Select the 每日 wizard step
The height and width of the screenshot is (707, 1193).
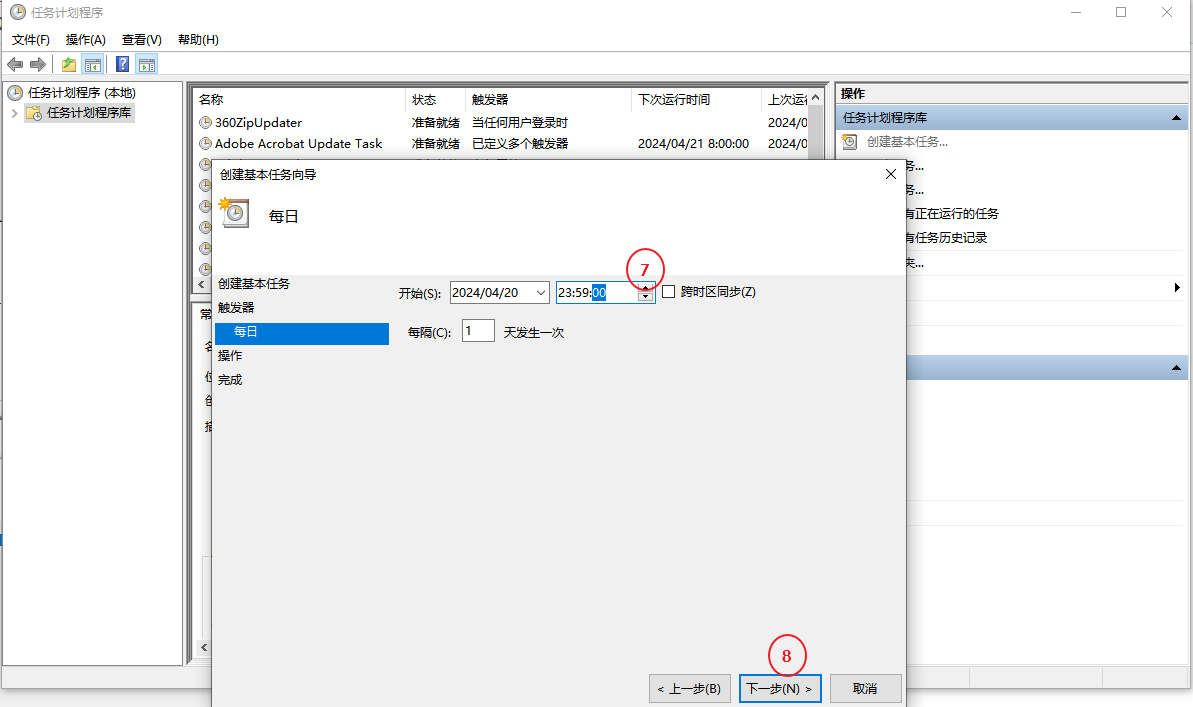click(x=302, y=333)
